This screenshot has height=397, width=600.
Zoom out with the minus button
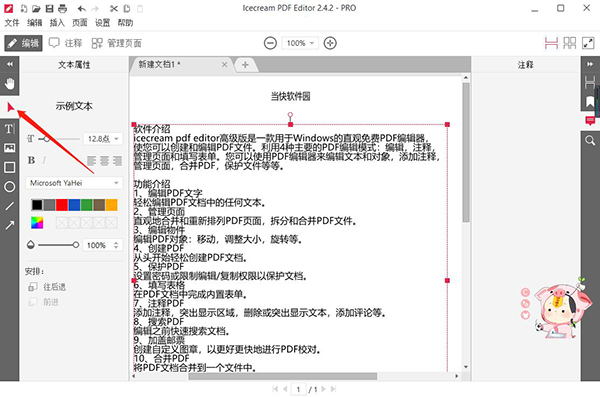tap(270, 43)
